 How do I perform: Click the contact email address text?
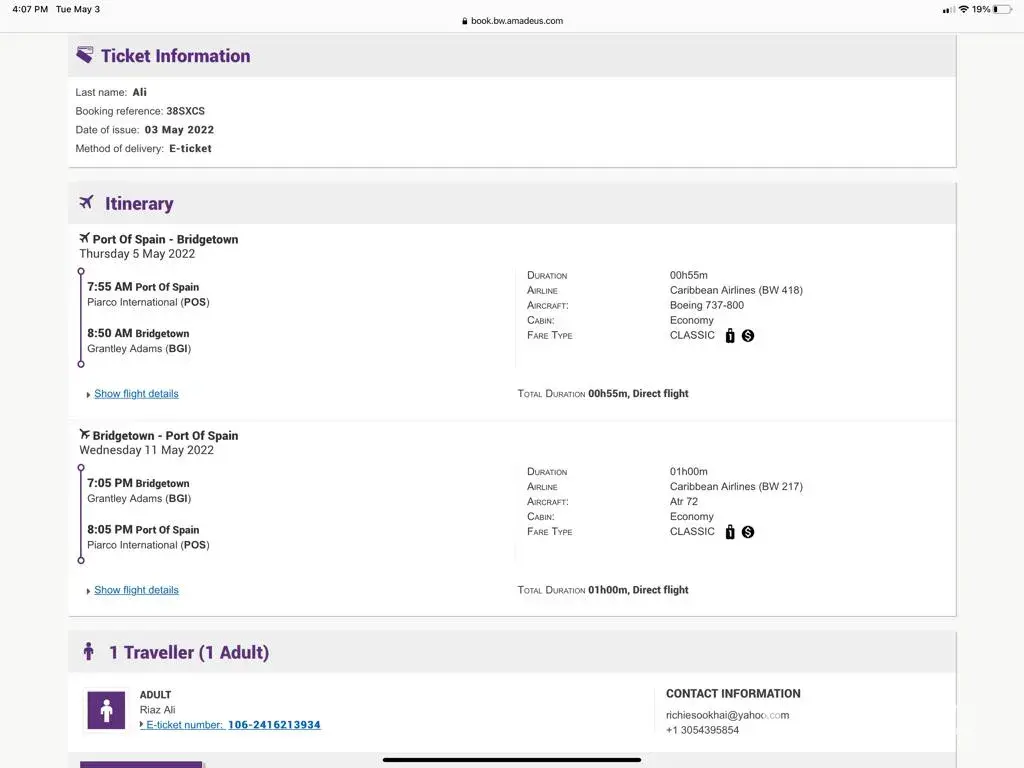pyautogui.click(x=727, y=715)
